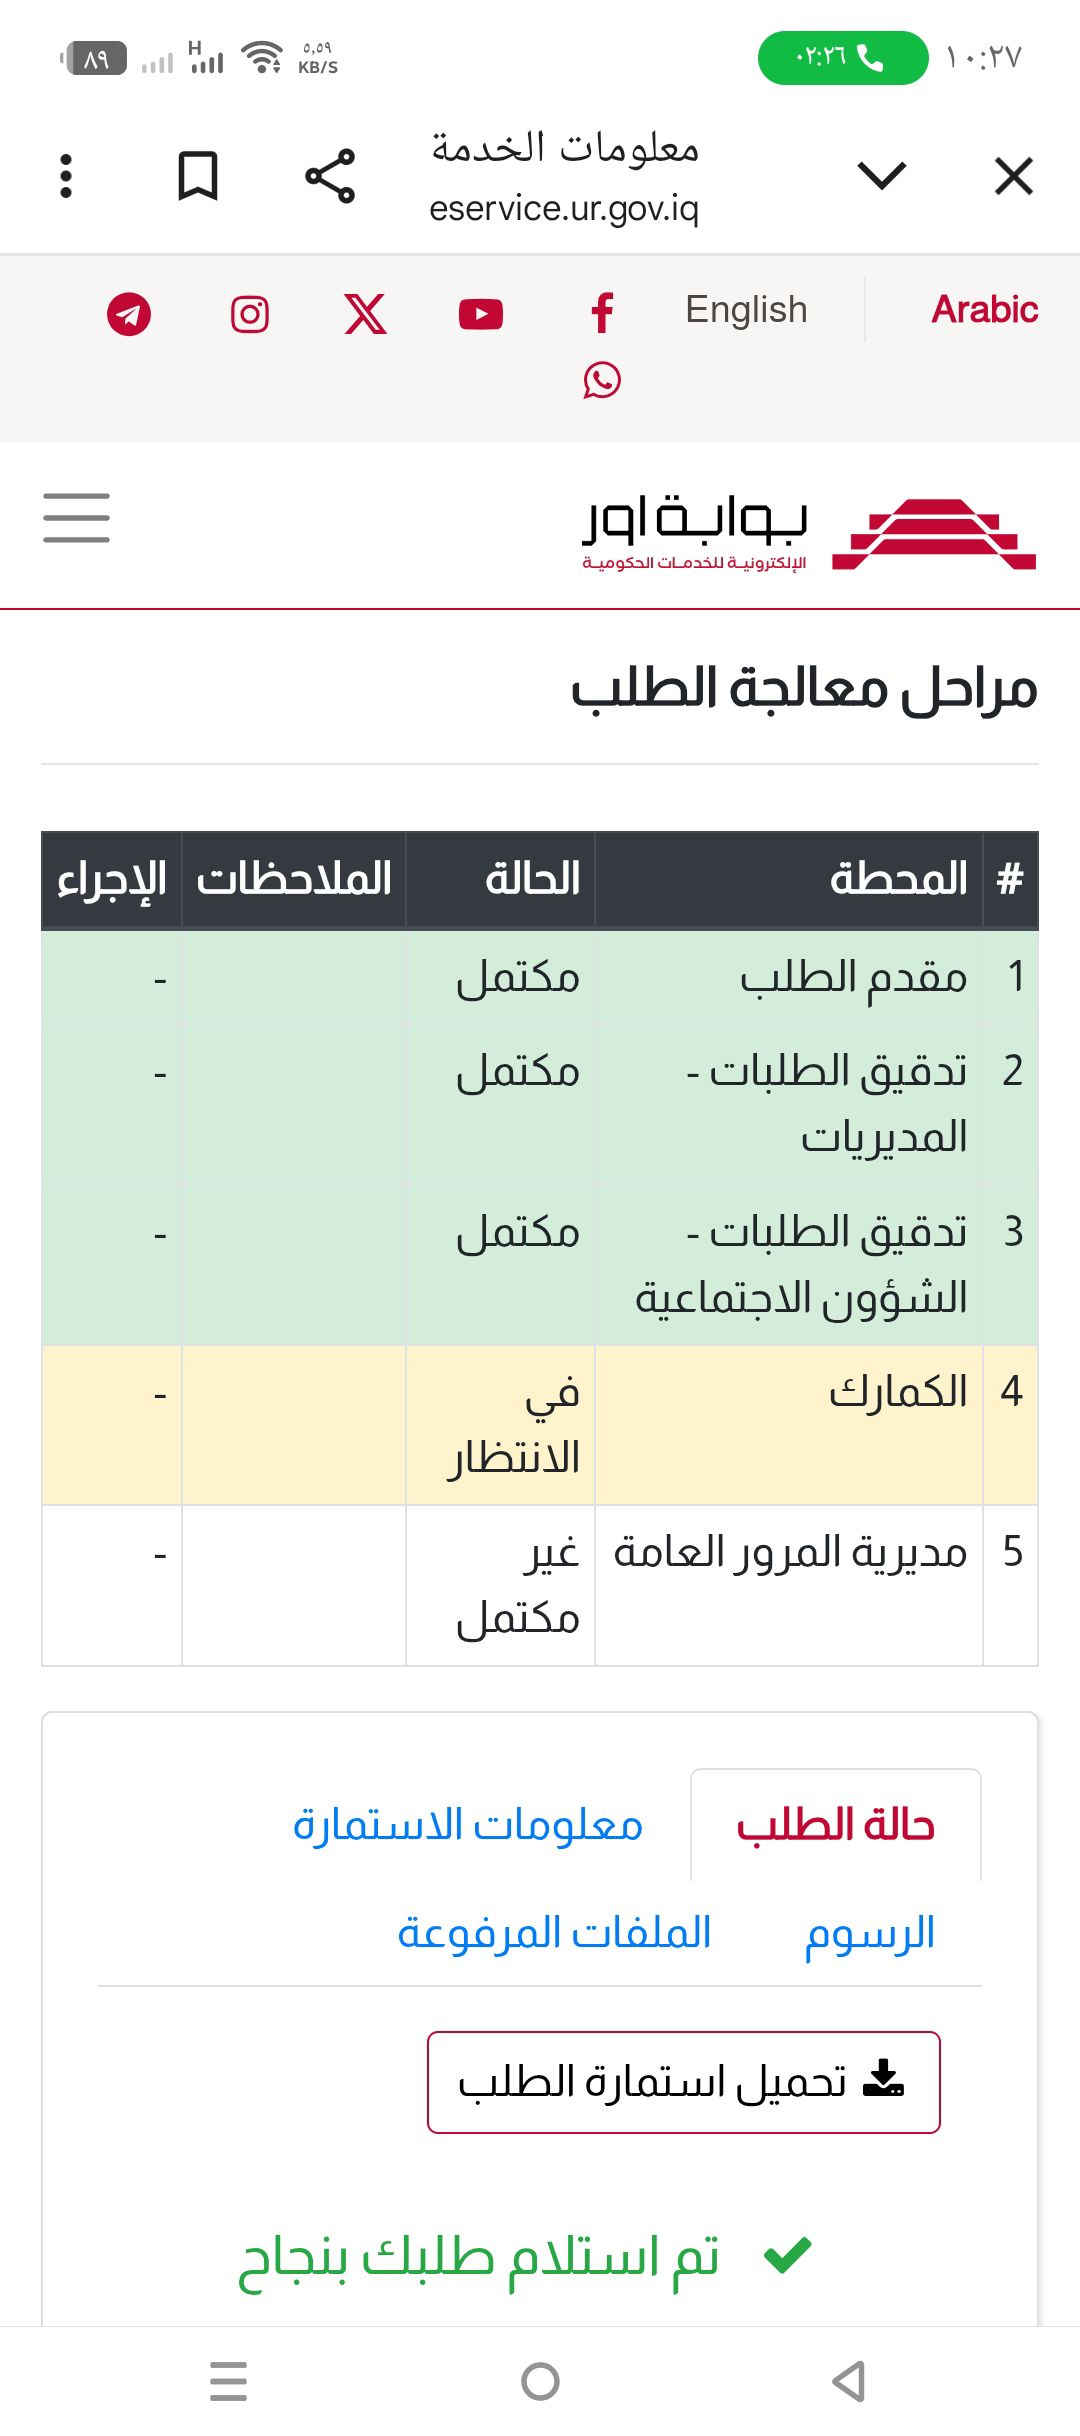Switch to معلومات الاستمارة tab

(467, 1826)
